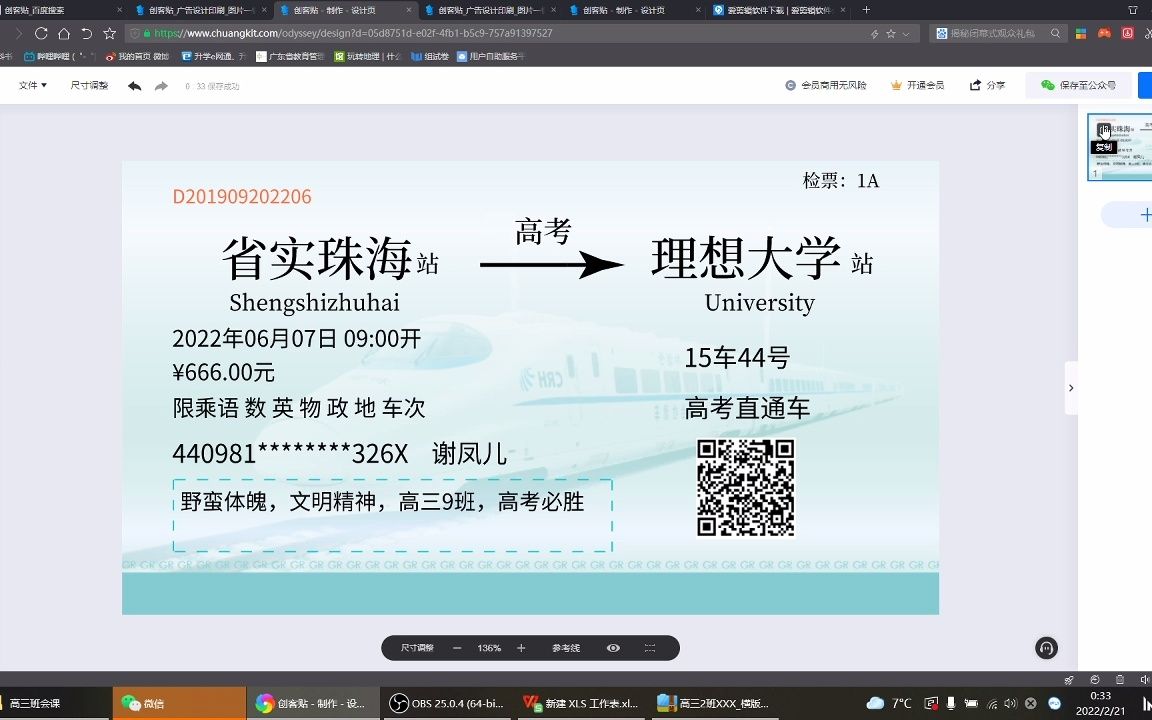Click the 会员商用无风险 badge icon

tap(790, 85)
